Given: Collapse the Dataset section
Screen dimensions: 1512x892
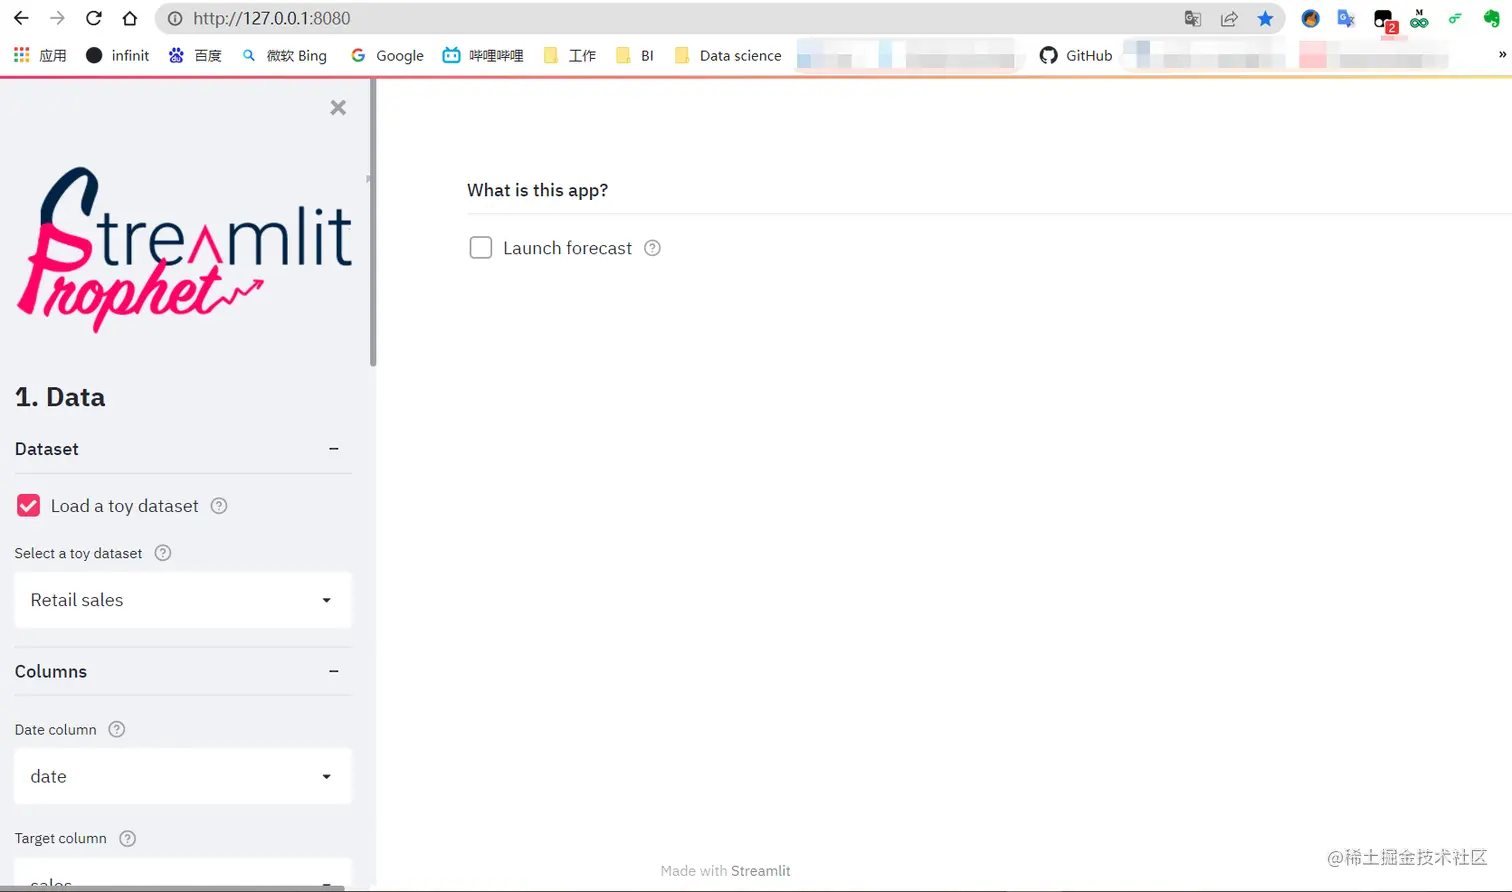Looking at the screenshot, I should [x=334, y=449].
